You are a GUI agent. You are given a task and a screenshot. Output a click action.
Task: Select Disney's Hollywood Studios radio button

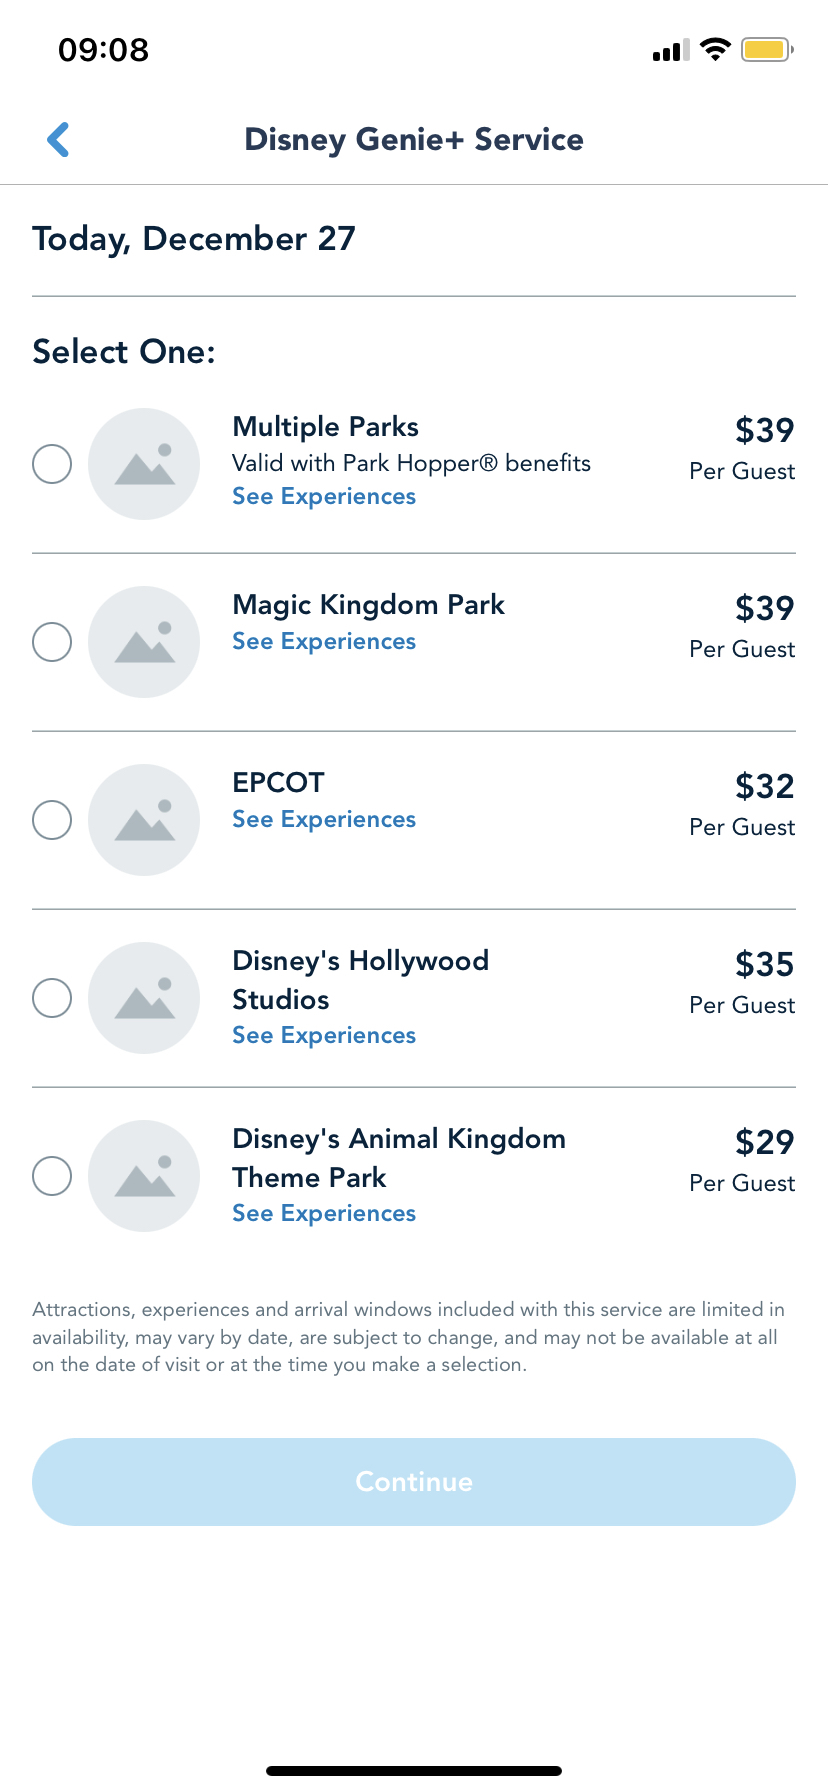click(x=52, y=998)
